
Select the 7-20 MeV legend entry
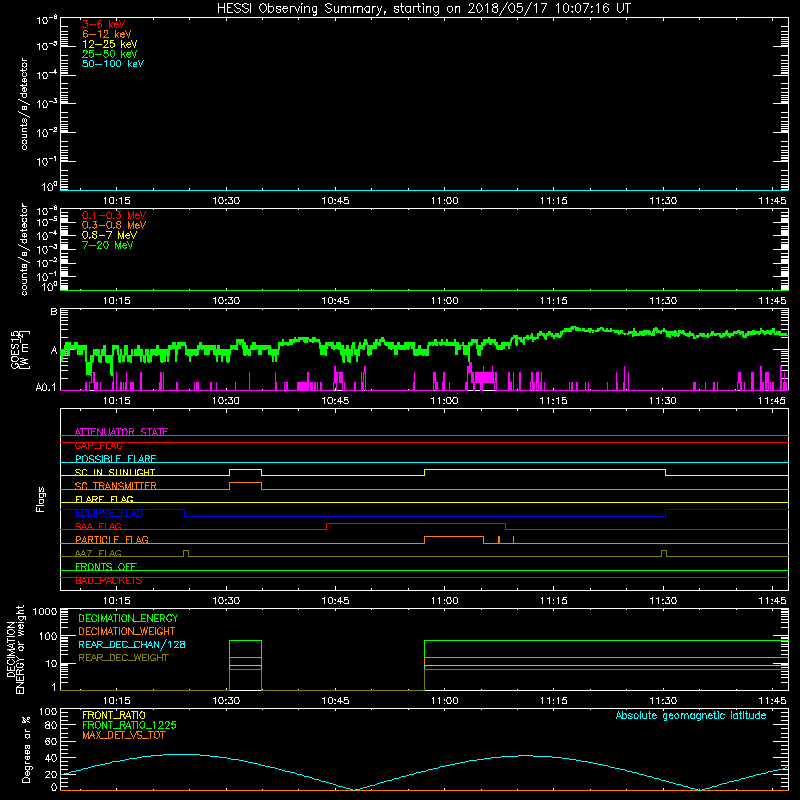click(107, 245)
